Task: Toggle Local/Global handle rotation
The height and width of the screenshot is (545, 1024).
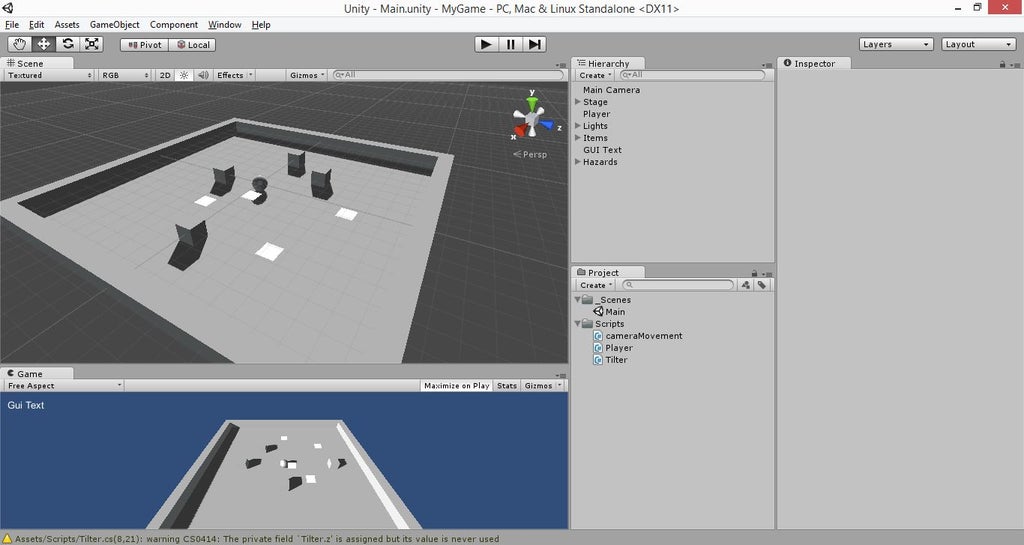Action: 193,45
